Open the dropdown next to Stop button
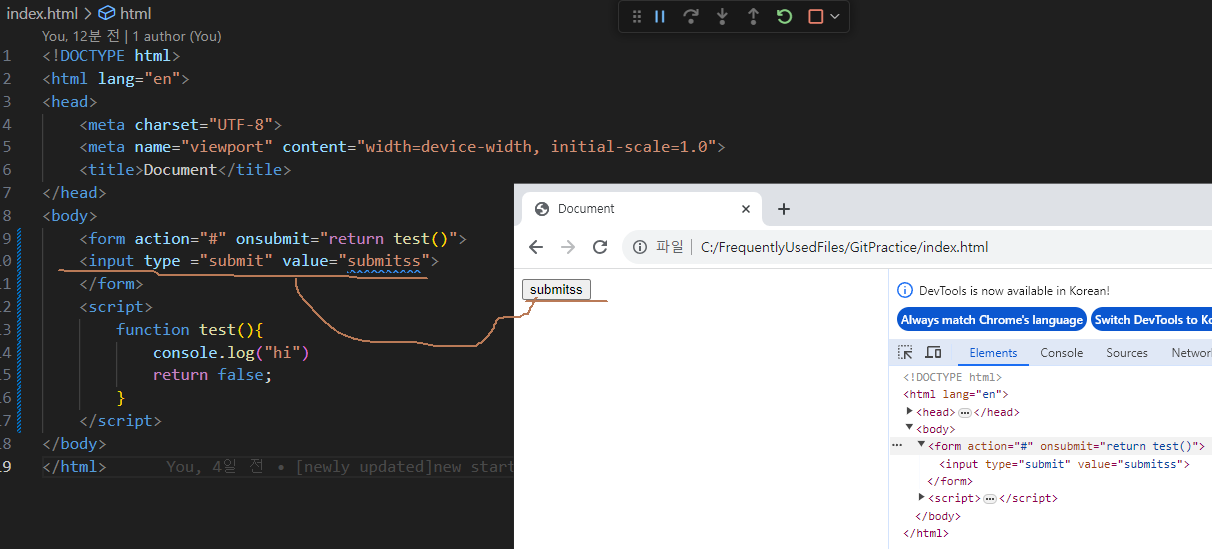This screenshot has width=1212, height=549. 835,16
